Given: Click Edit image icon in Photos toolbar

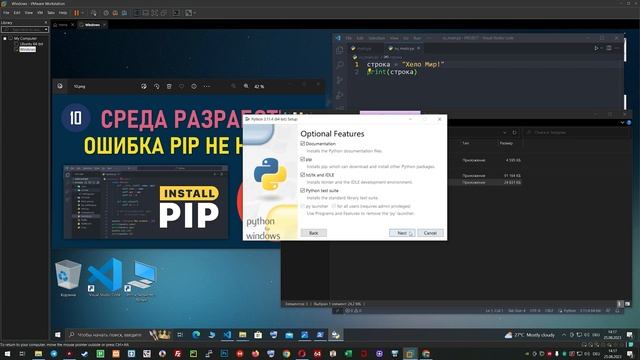Looking at the screenshot, I should (144, 87).
